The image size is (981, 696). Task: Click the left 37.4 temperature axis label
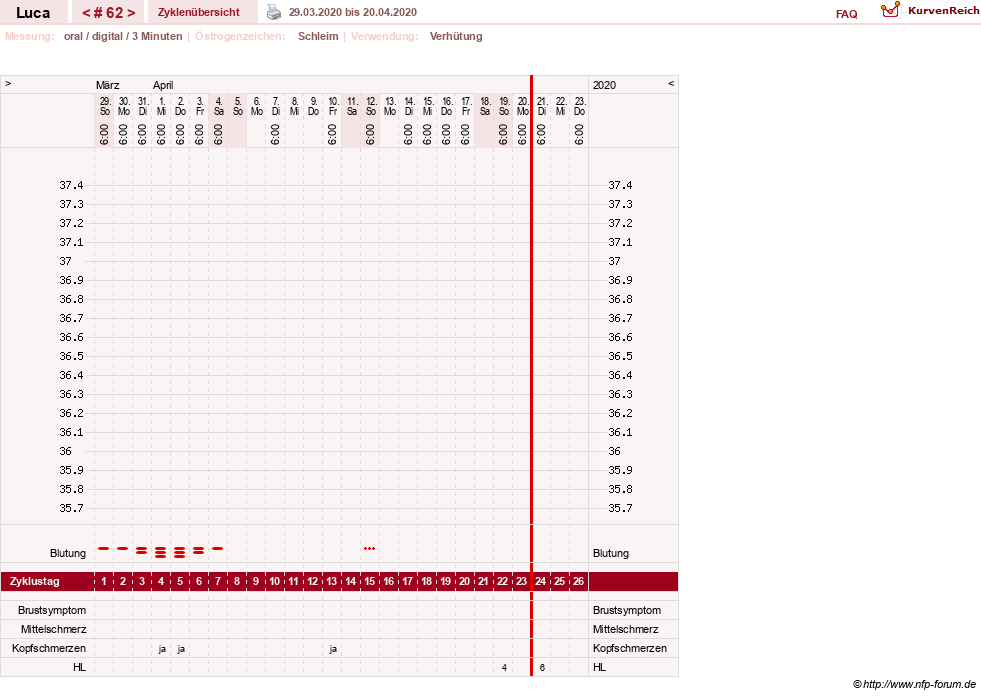point(71,185)
